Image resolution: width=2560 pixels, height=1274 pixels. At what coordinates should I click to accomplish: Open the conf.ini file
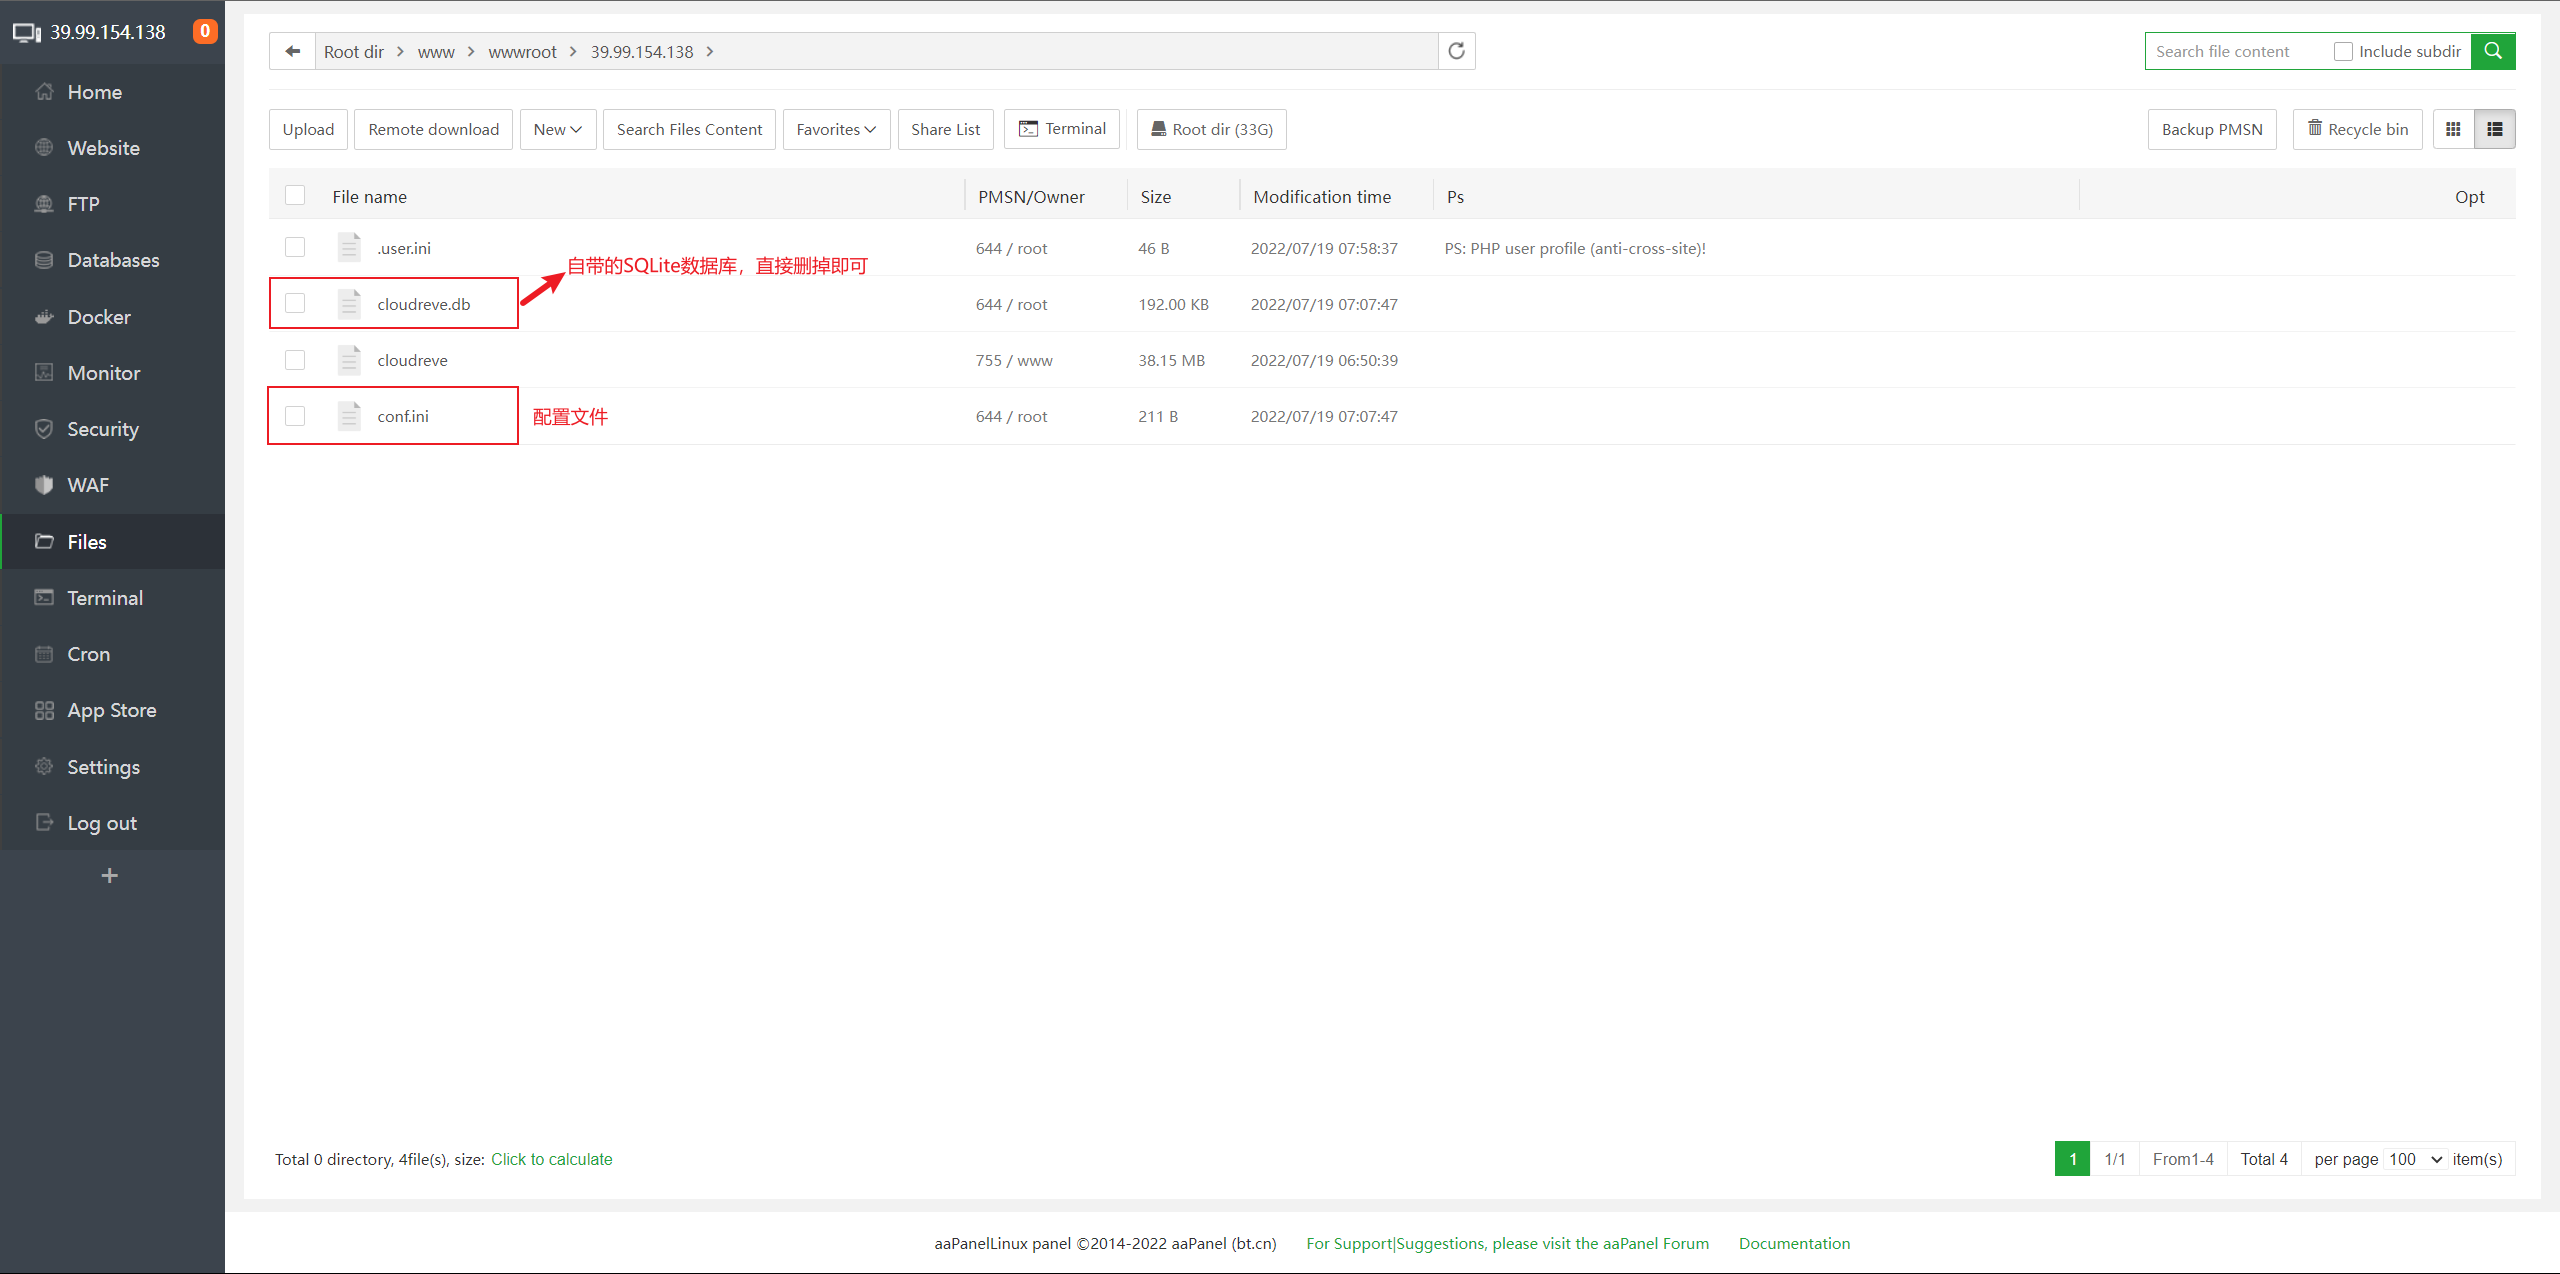403,416
